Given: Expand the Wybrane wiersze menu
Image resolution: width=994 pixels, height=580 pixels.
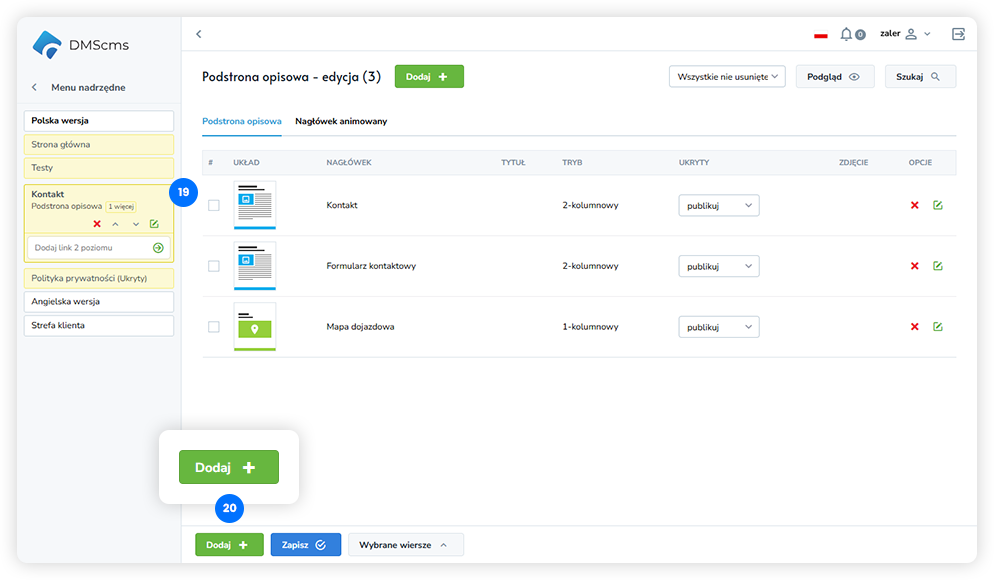Looking at the screenshot, I should coord(405,545).
